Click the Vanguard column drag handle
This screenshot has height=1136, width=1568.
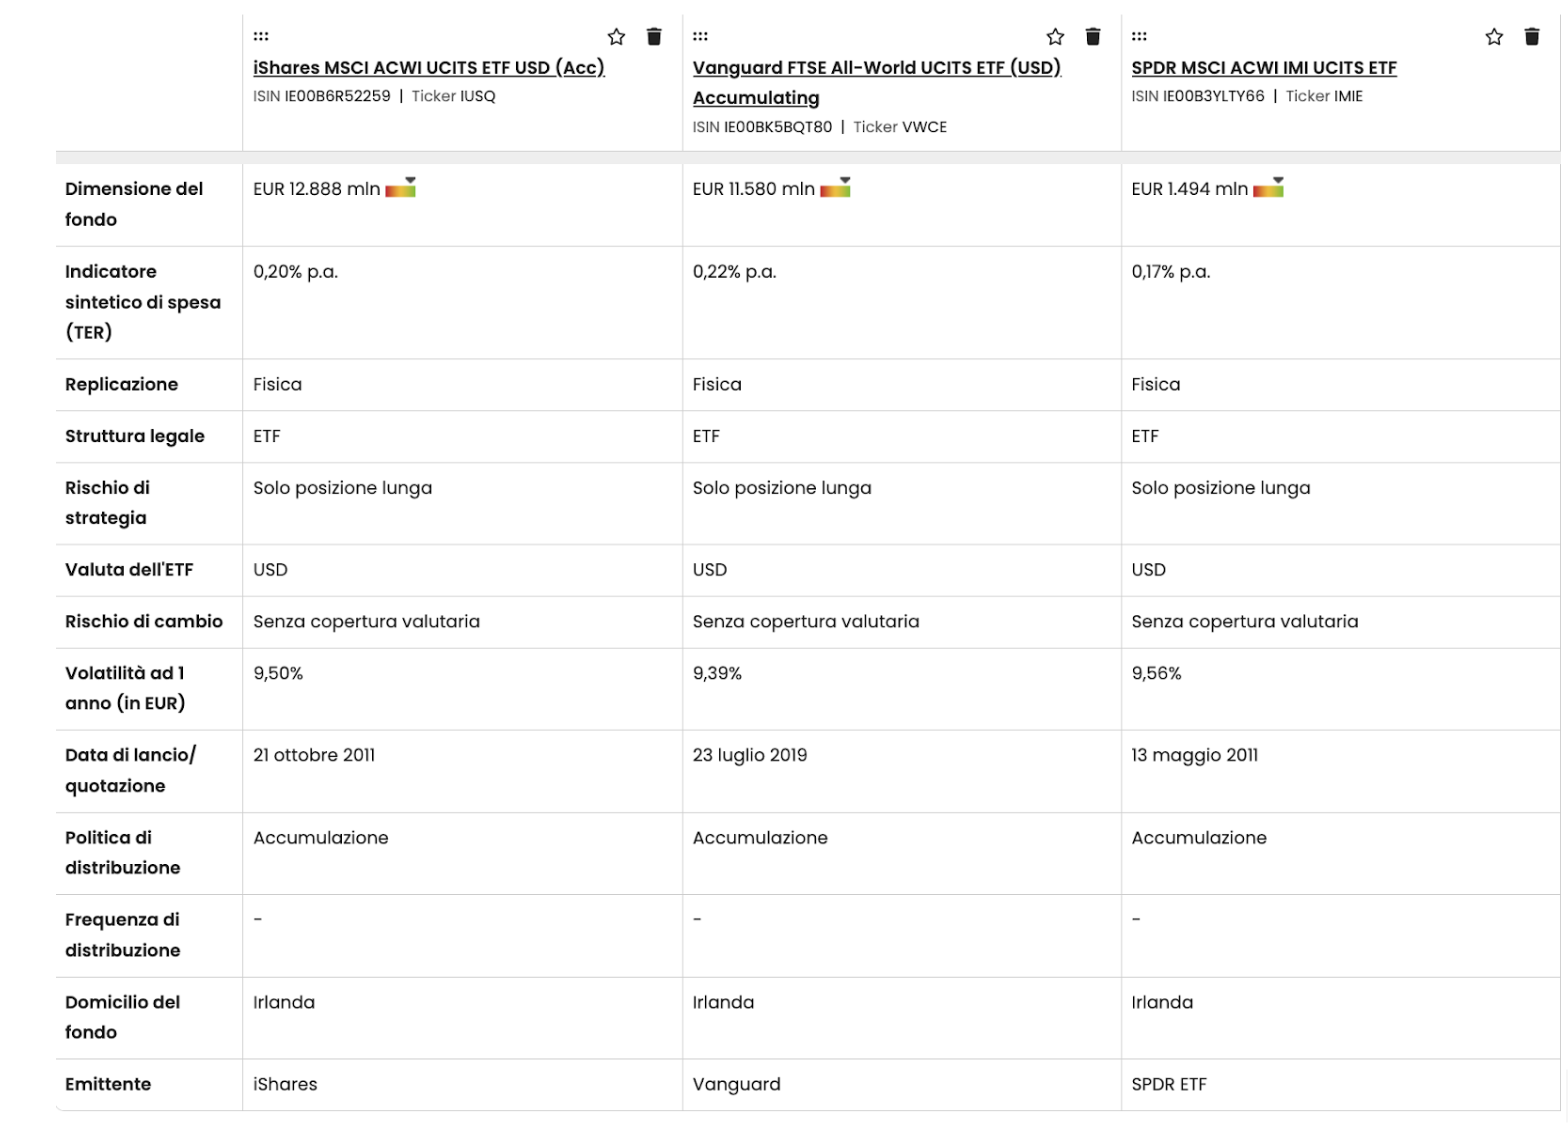click(700, 36)
